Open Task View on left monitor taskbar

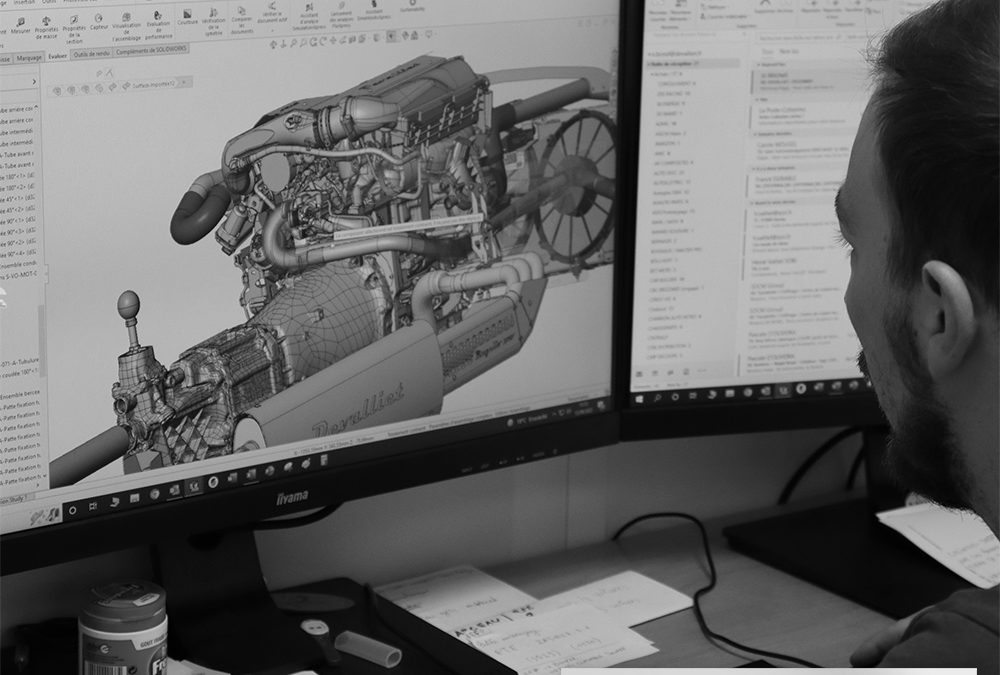click(93, 507)
